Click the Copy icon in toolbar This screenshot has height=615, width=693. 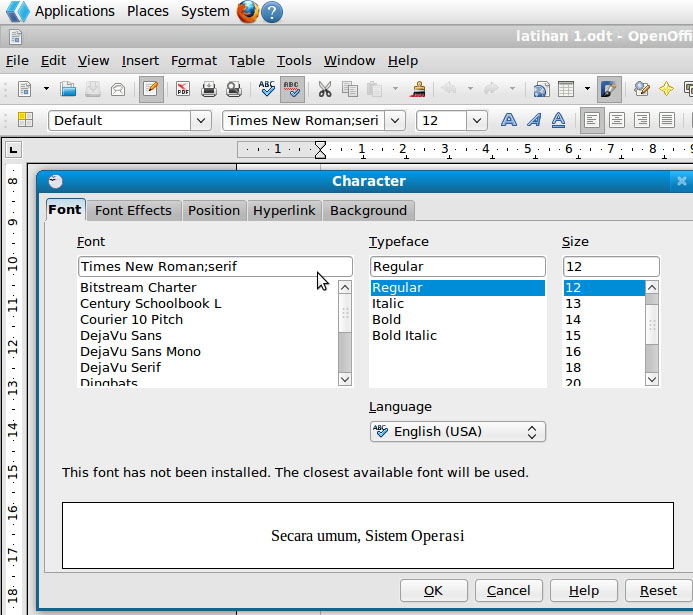(350, 89)
